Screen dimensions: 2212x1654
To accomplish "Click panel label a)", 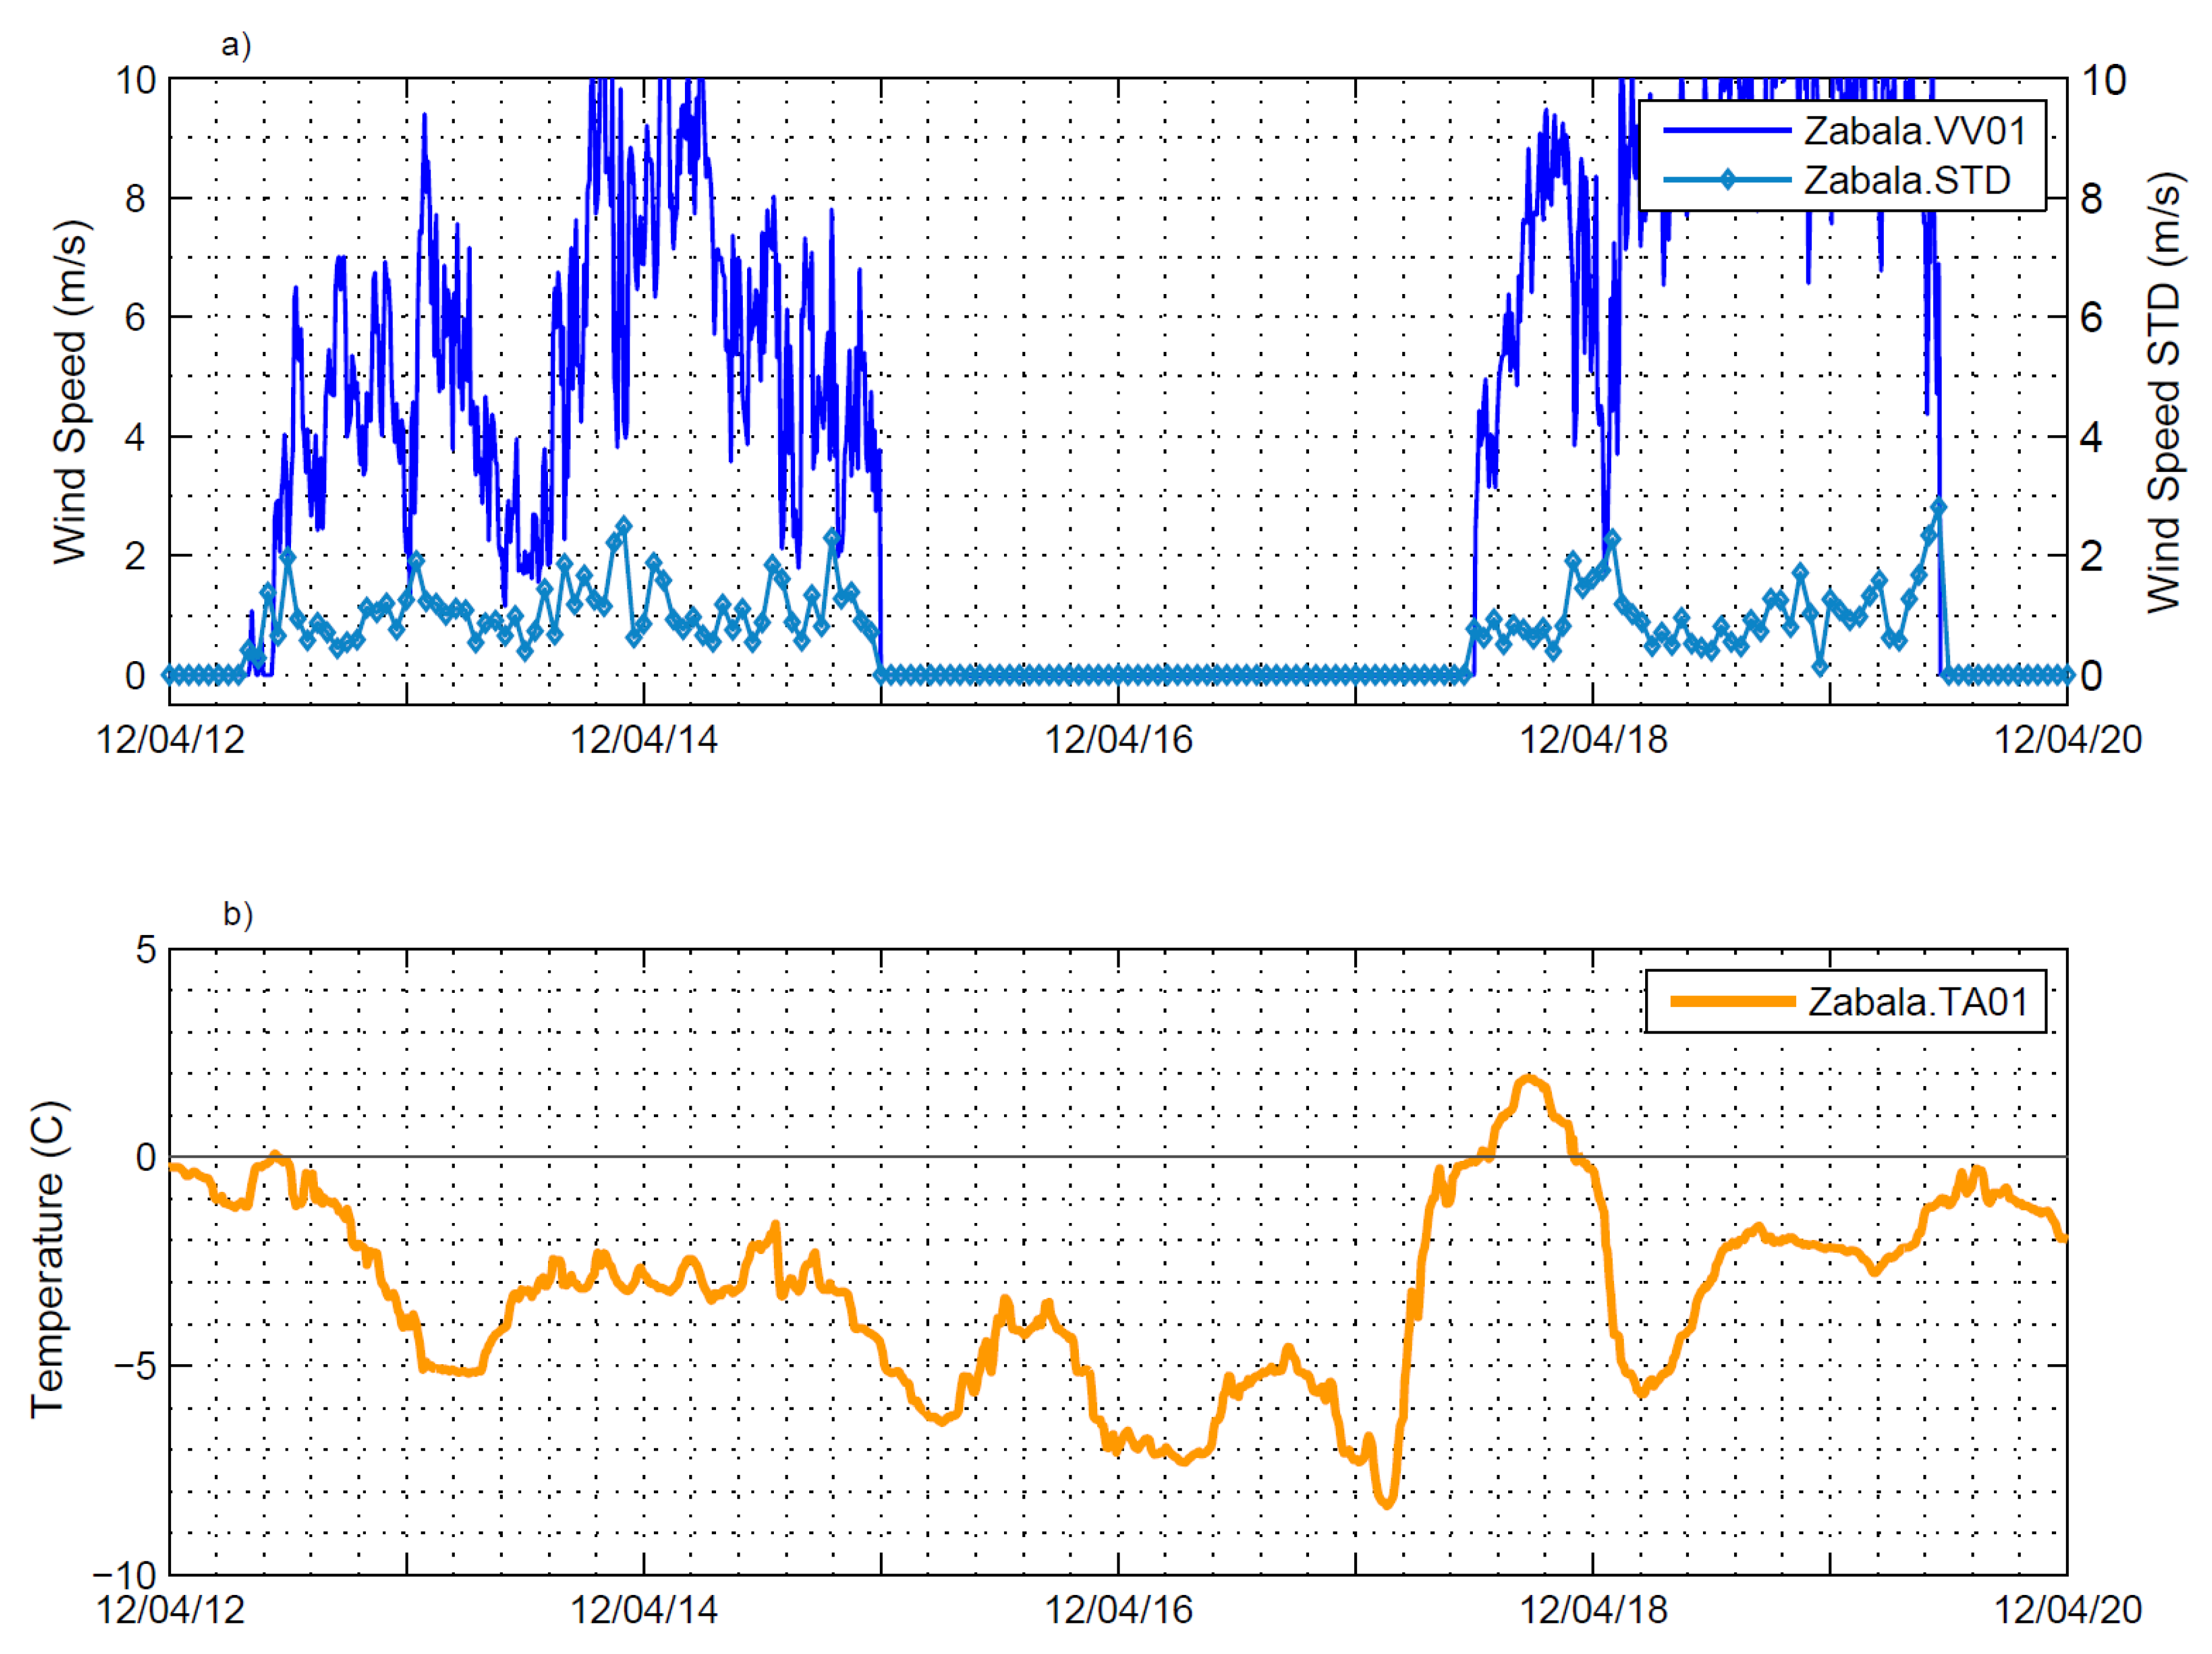I will click(x=236, y=45).
